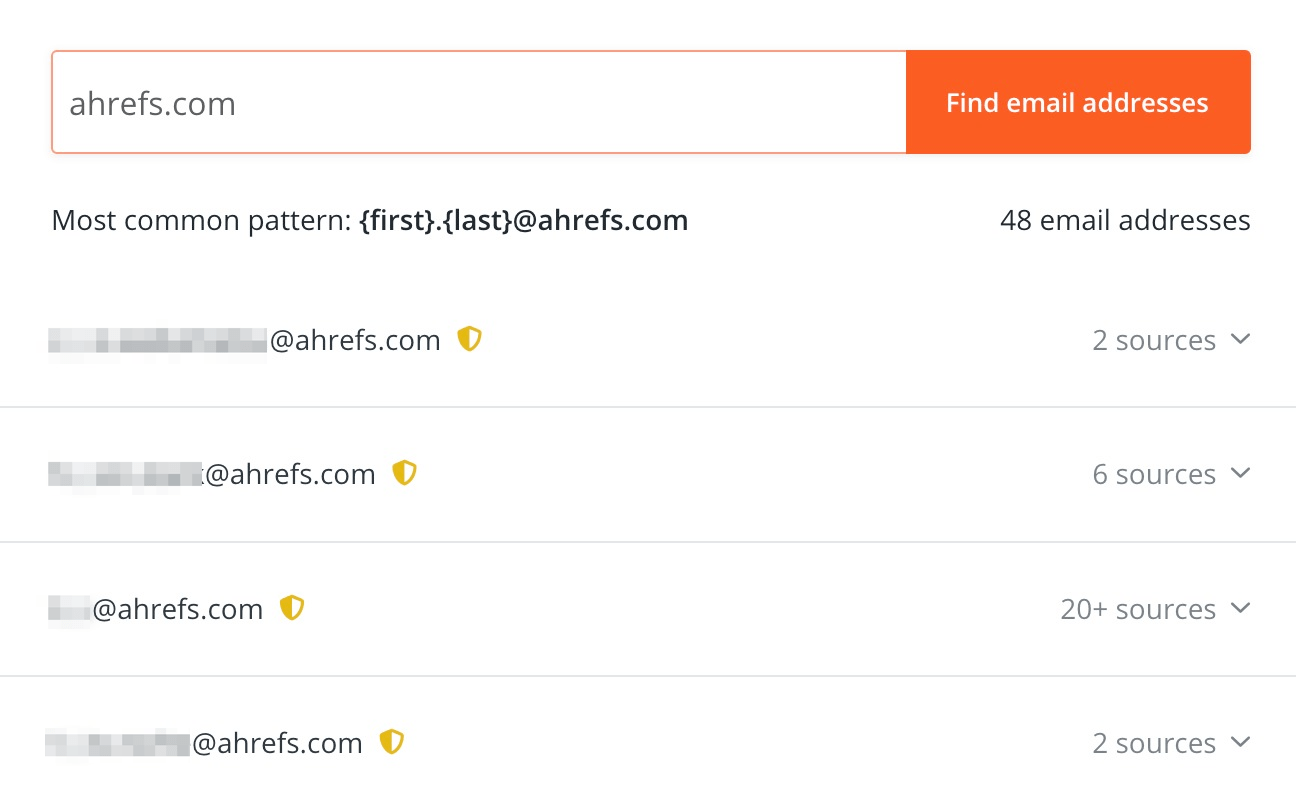Screen dimensions: 1296x790
Task: Click the 2 sources label on the top row
Action: (1154, 340)
